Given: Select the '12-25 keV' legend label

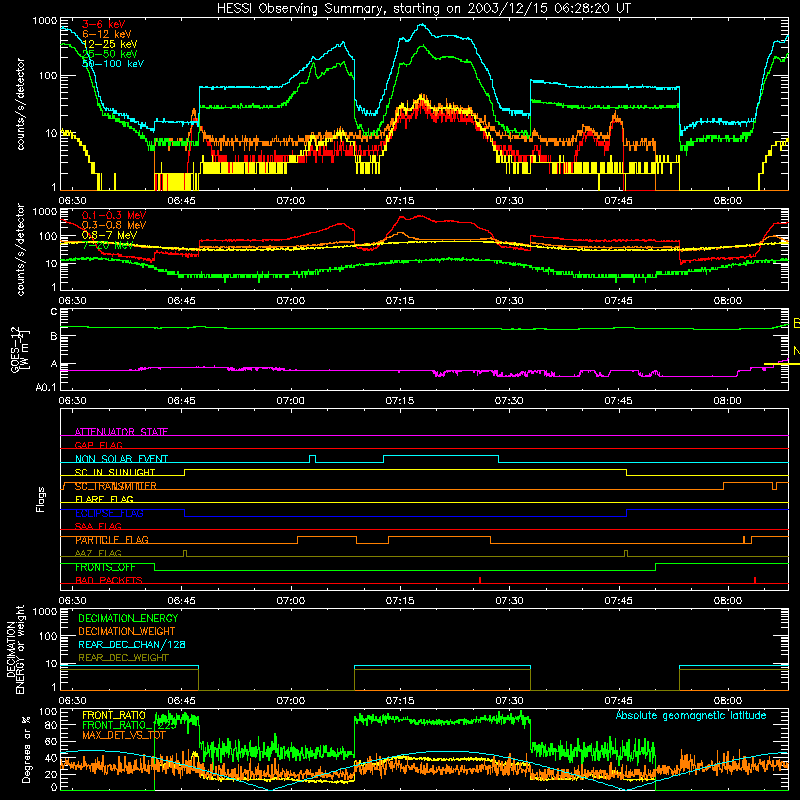Looking at the screenshot, I should tap(109, 44).
